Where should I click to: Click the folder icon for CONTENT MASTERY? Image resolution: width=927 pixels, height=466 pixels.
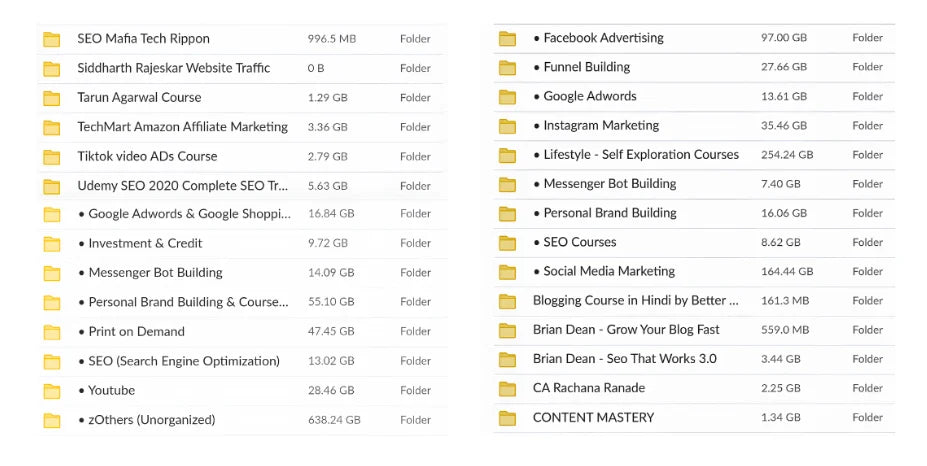coord(507,418)
